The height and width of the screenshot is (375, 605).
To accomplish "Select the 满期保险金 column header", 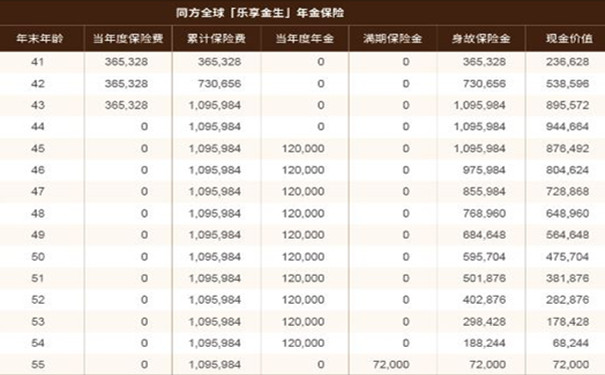I will pyautogui.click(x=392, y=39).
